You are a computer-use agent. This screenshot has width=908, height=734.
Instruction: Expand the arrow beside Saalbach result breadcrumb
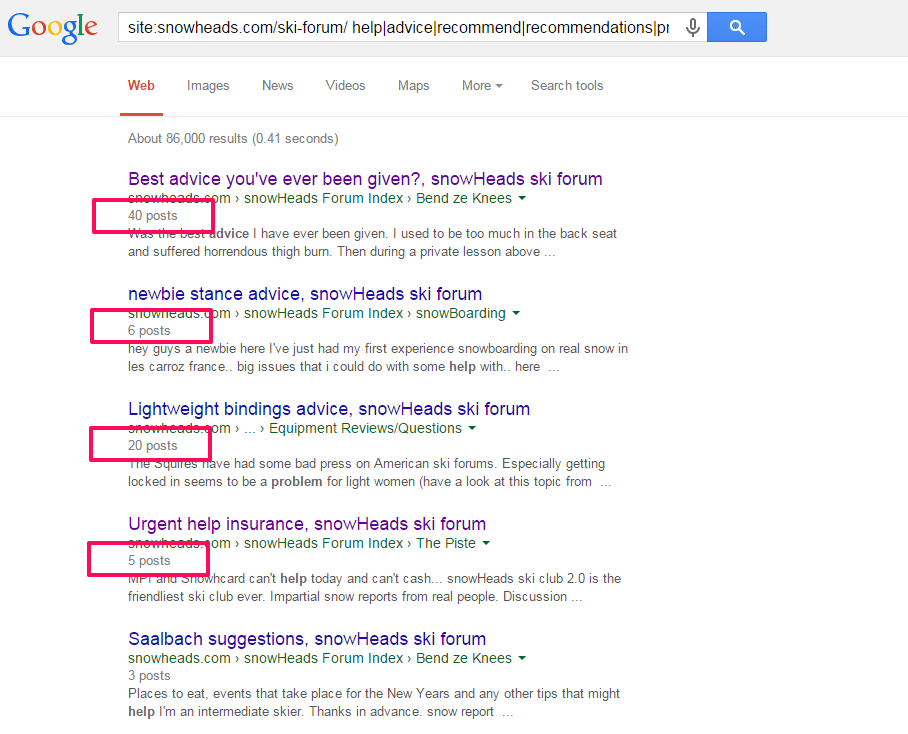coord(522,658)
